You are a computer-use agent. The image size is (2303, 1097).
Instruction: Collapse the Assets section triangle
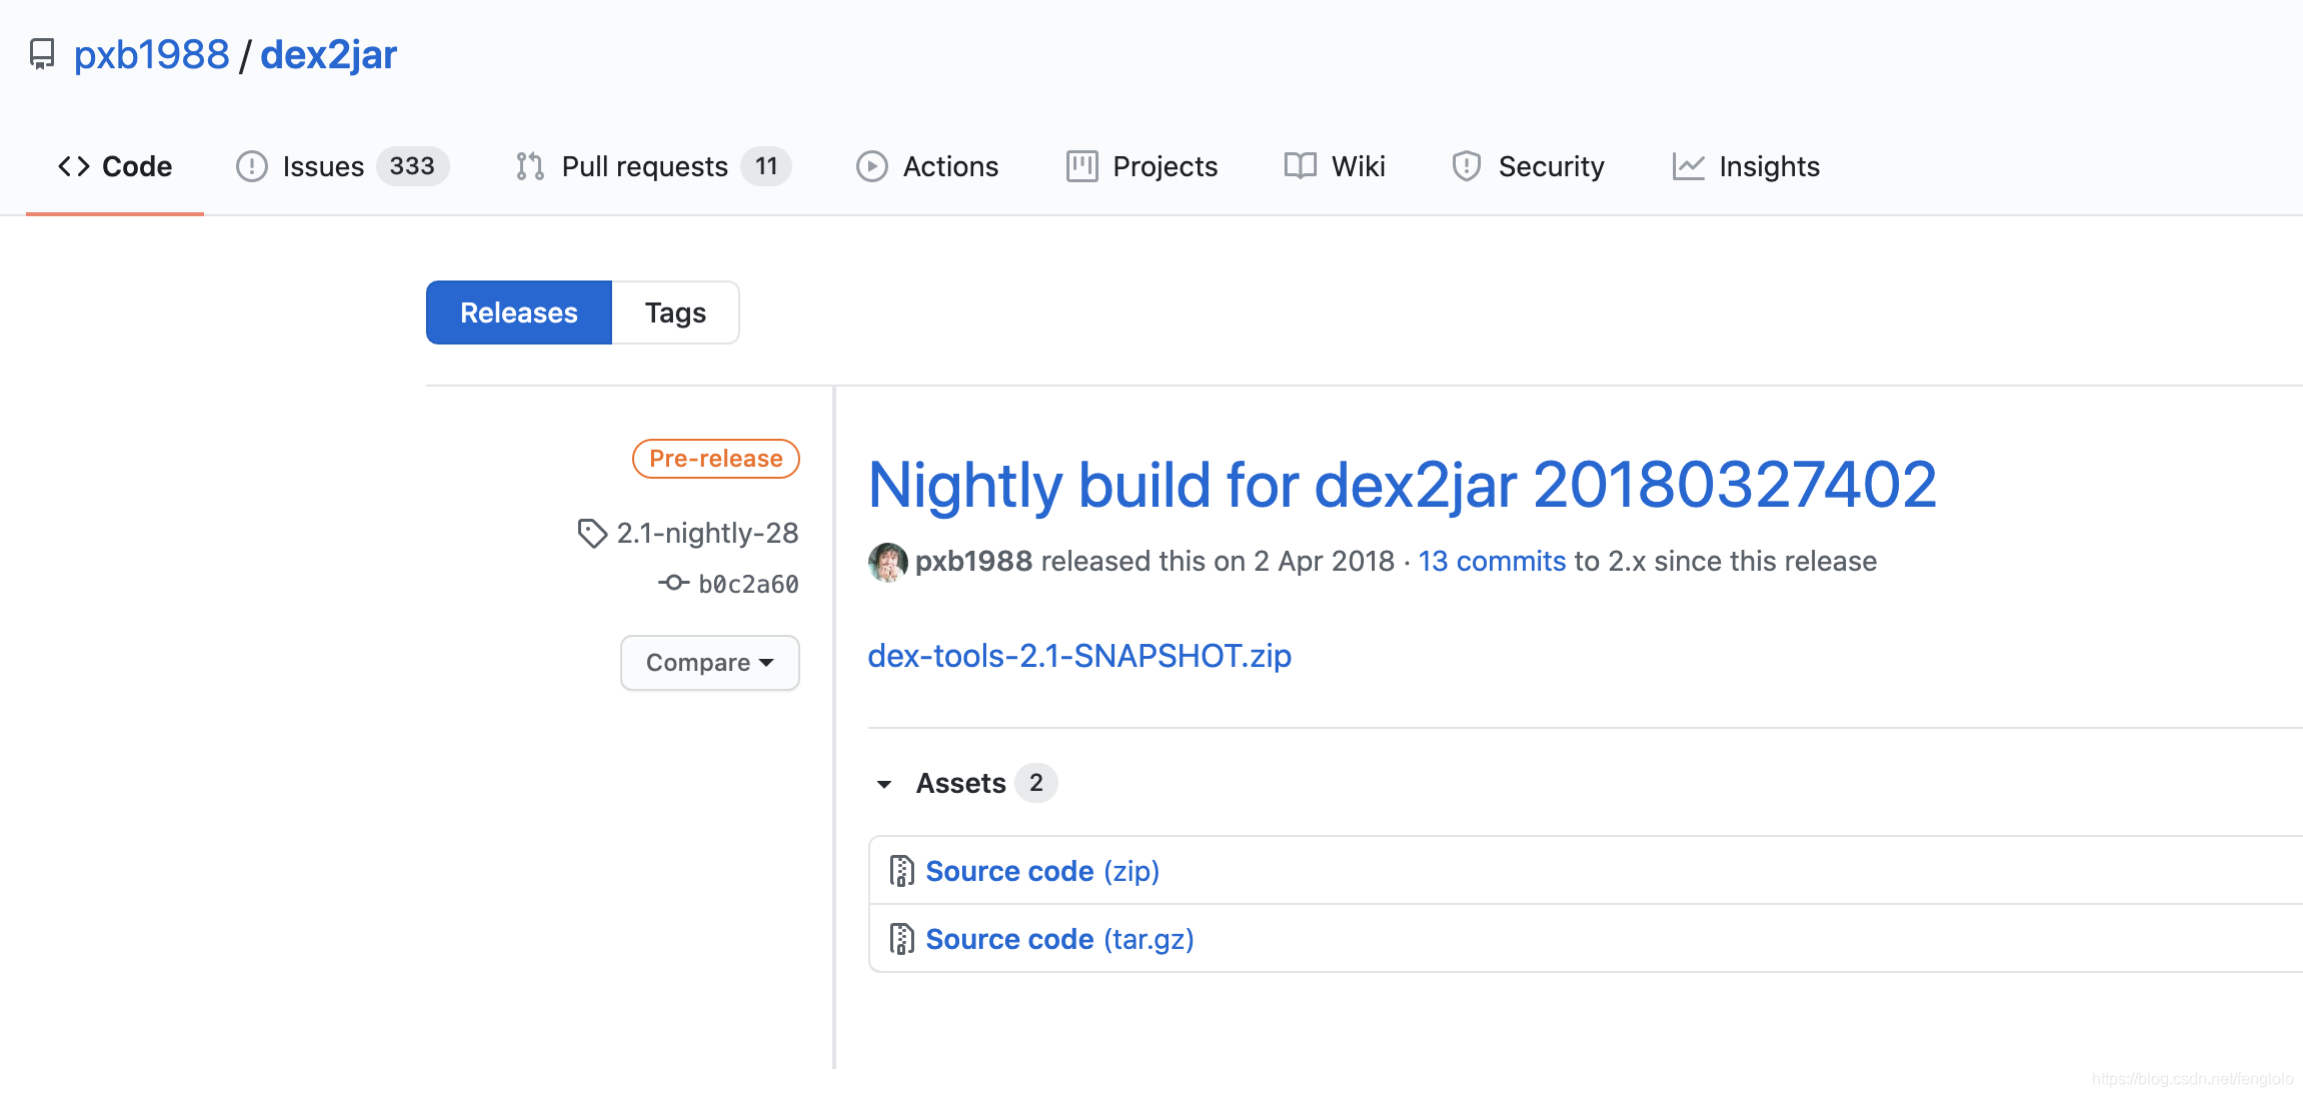click(884, 784)
